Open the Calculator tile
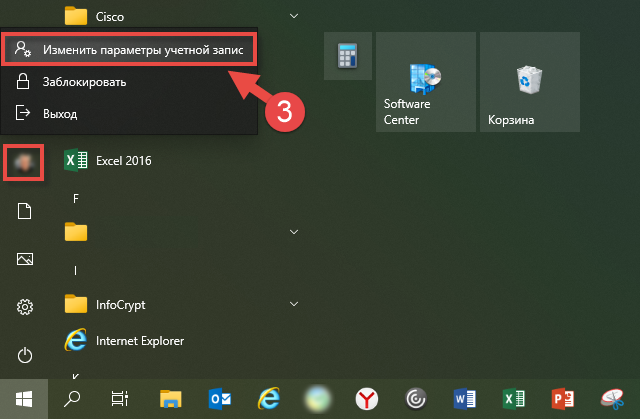 pyautogui.click(x=348, y=56)
